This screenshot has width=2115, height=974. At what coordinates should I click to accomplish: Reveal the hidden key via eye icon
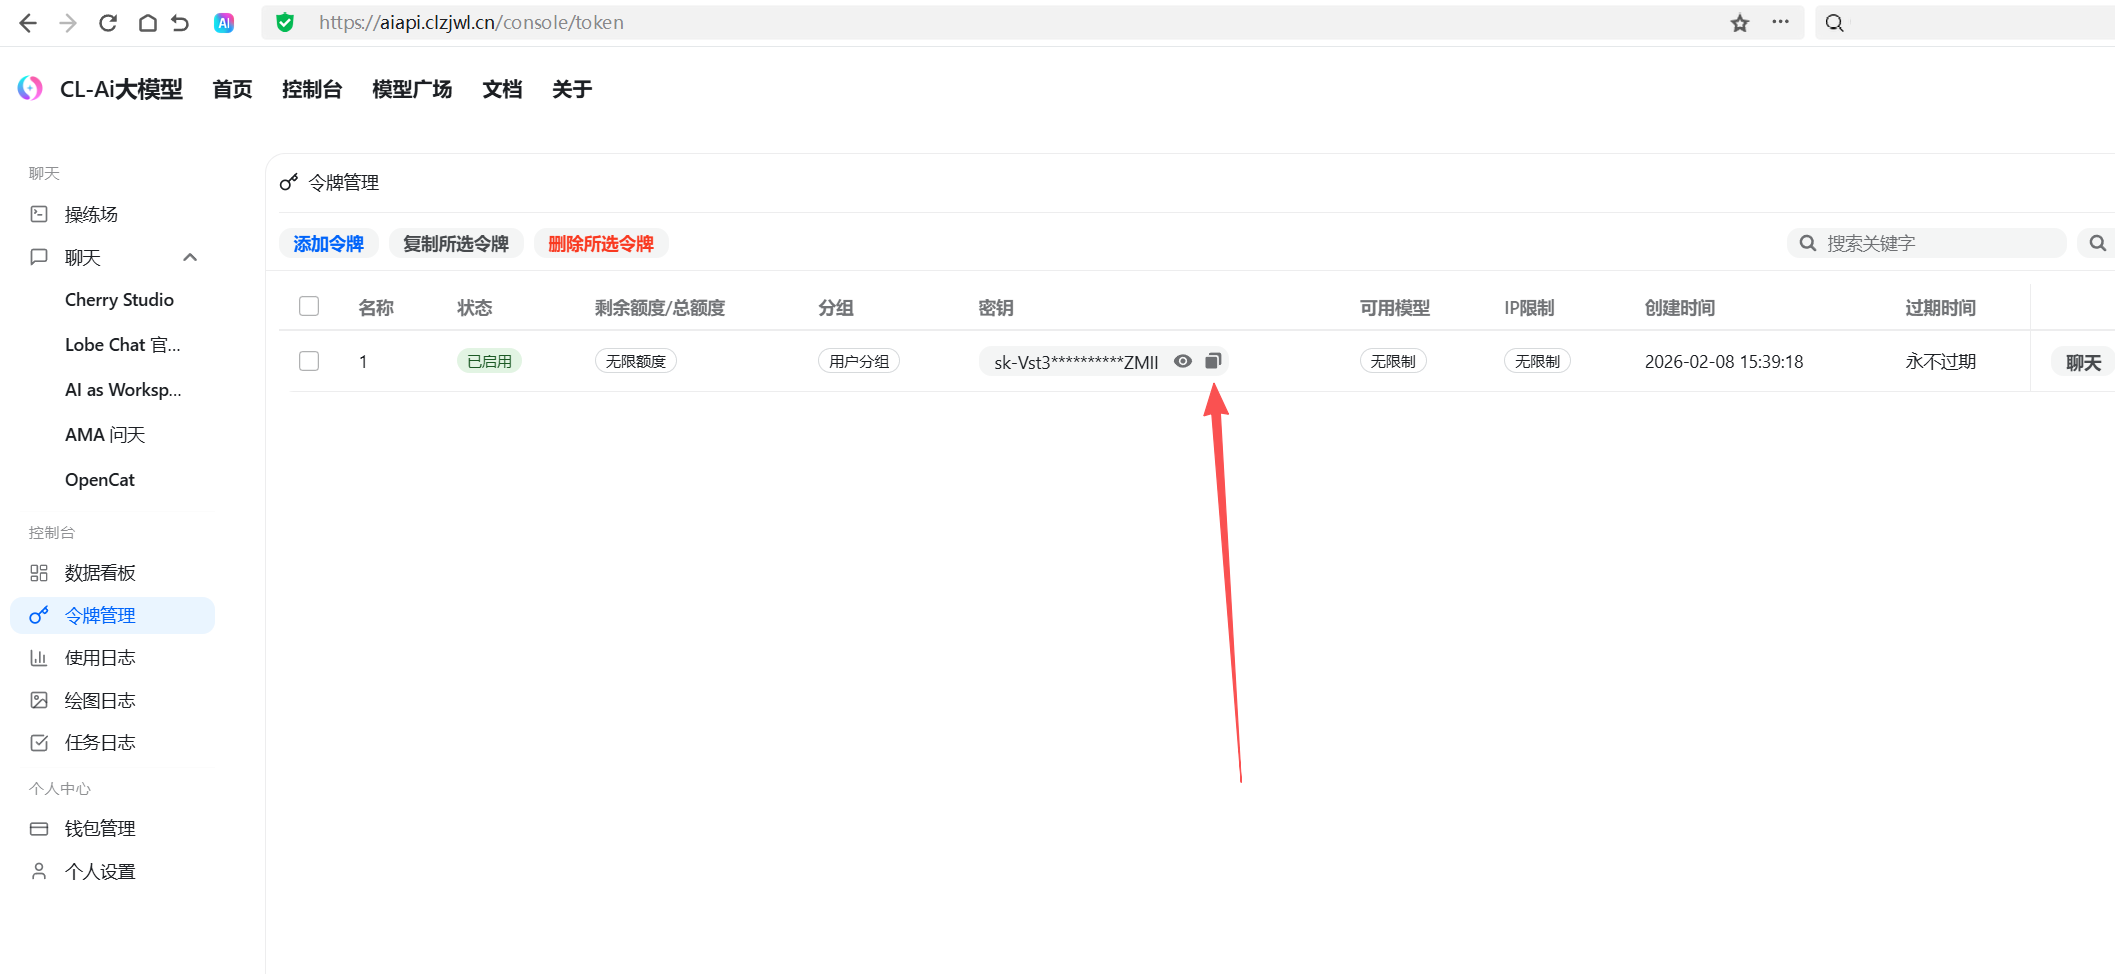pyautogui.click(x=1183, y=361)
